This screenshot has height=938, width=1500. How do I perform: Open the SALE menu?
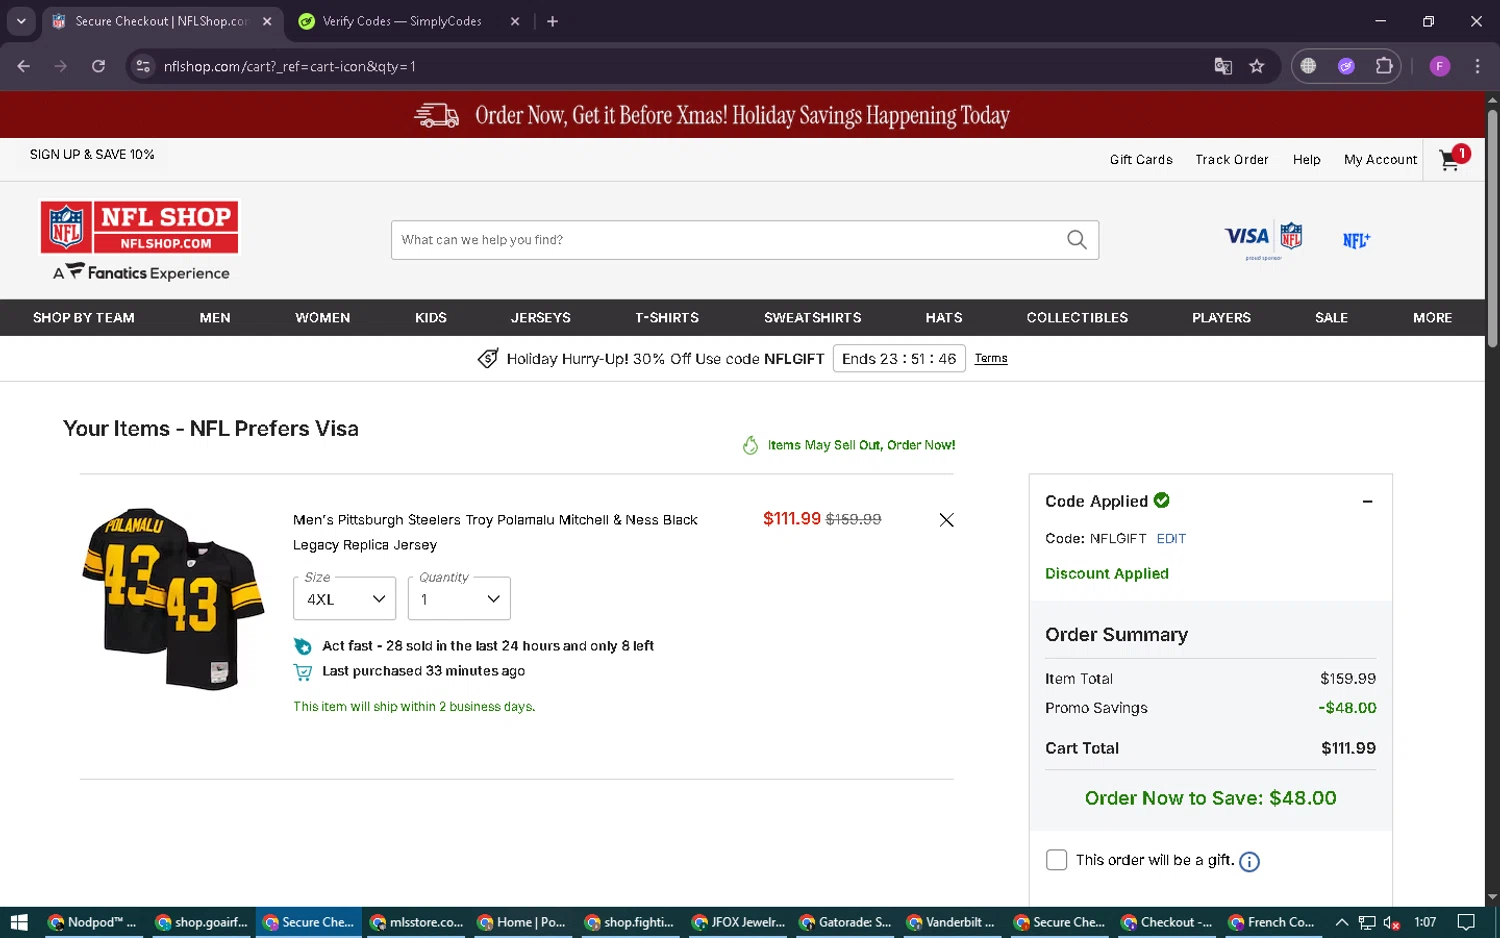click(1331, 318)
